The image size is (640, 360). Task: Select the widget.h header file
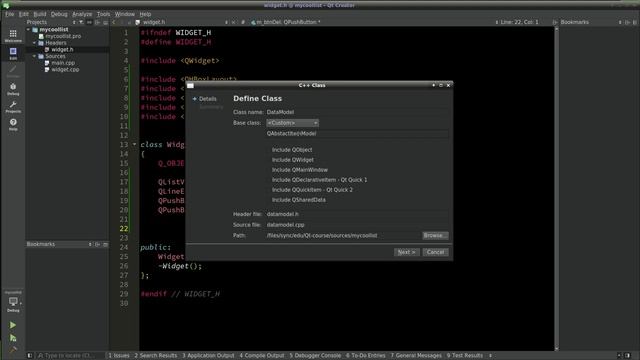click(x=62, y=49)
